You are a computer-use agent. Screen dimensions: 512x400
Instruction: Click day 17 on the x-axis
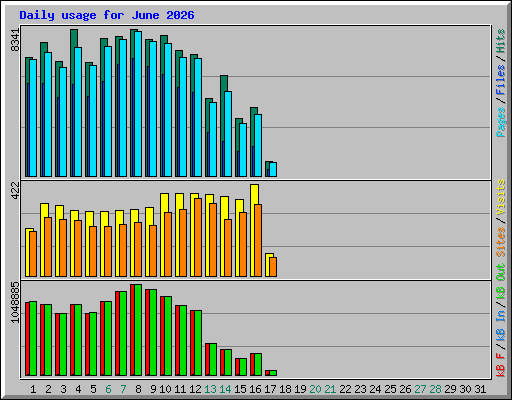270,389
